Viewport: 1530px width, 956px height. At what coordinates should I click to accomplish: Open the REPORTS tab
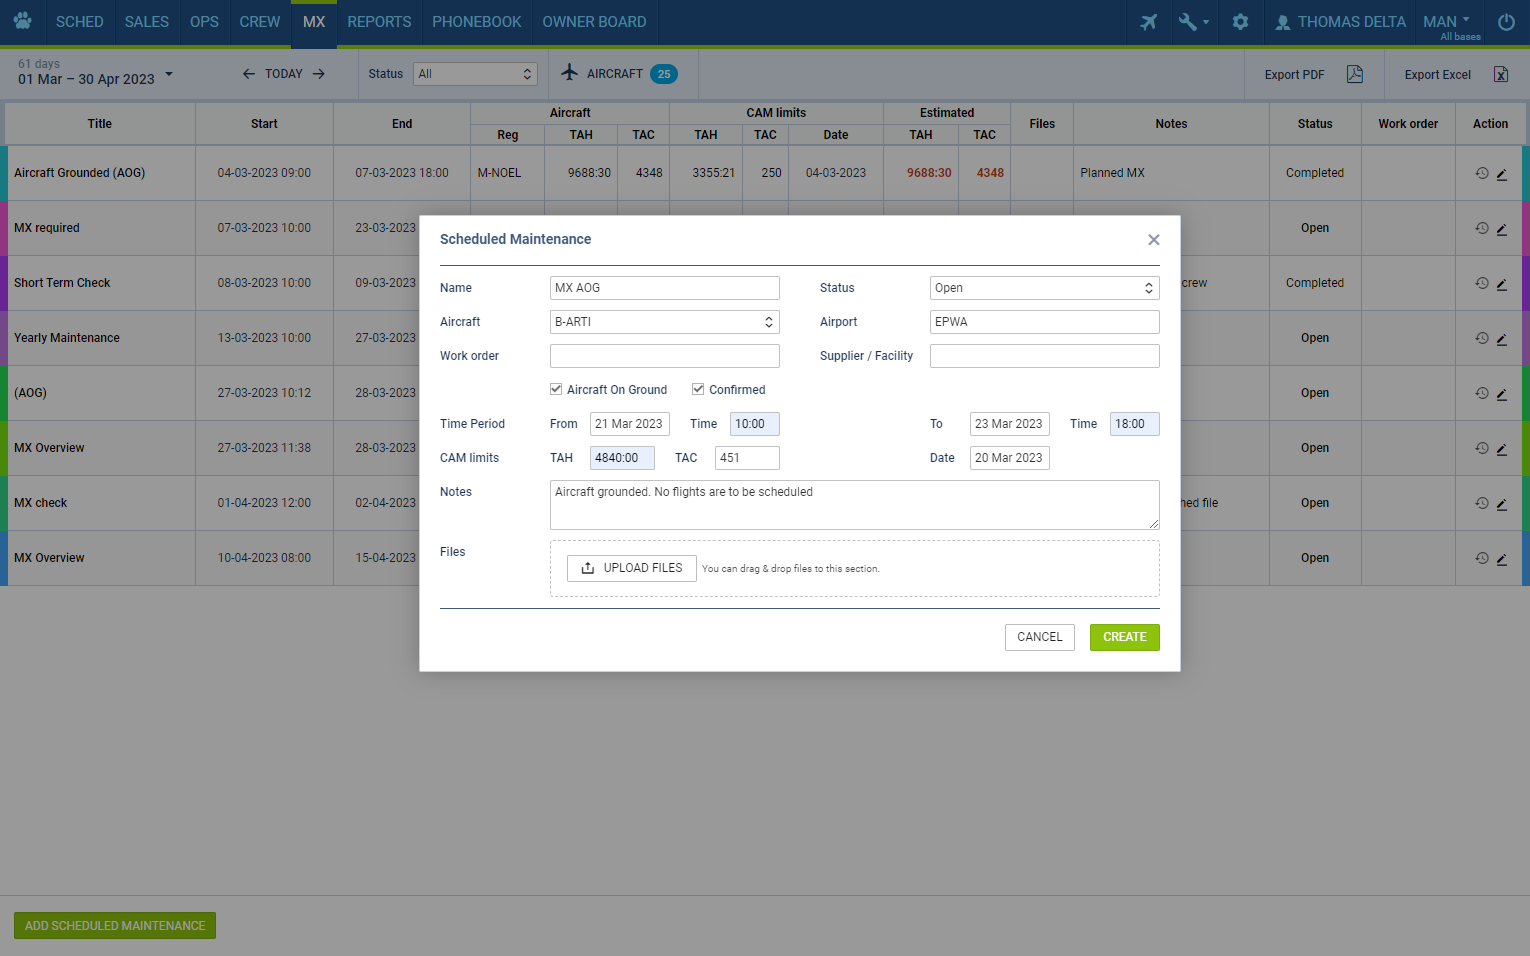point(379,22)
